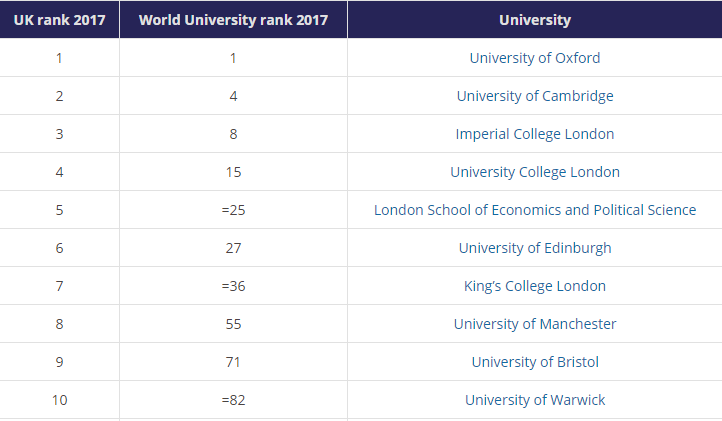Open London School of Economics link
The height and width of the screenshot is (421, 722).
tap(535, 210)
